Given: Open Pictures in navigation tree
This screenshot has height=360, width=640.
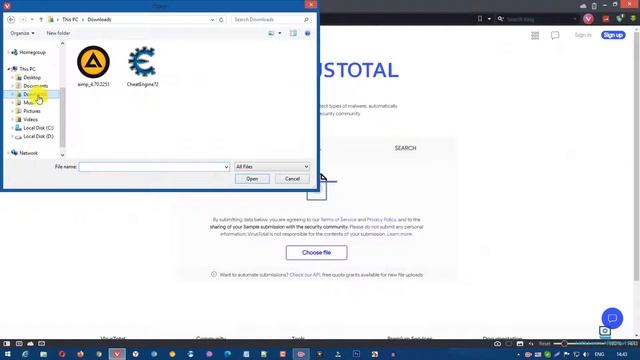Looking at the screenshot, I should [x=31, y=111].
